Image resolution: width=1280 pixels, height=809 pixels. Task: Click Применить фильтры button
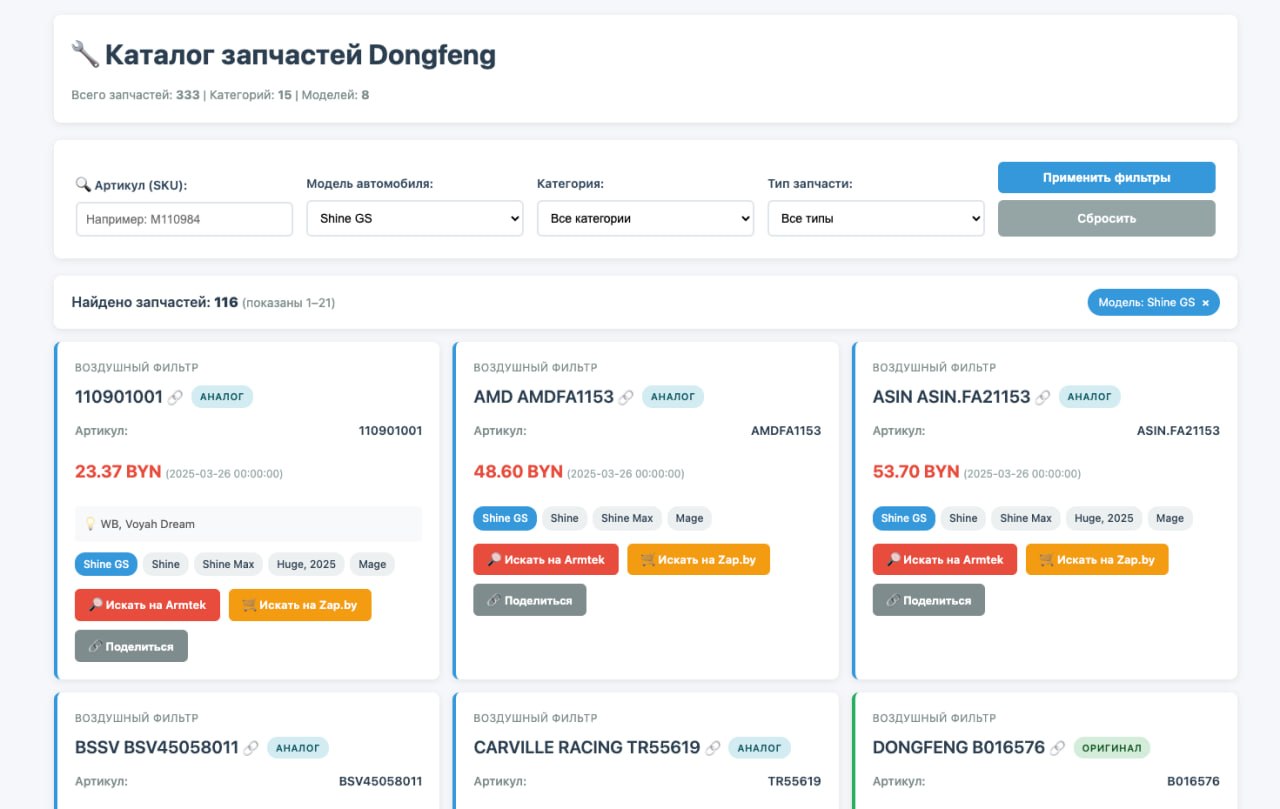(1106, 177)
